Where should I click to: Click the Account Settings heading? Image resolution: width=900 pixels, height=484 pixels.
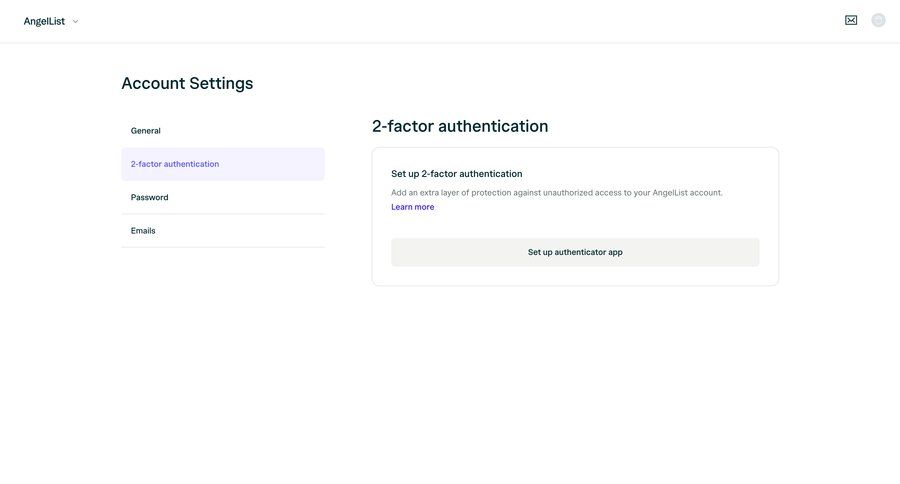pyautogui.click(x=187, y=83)
